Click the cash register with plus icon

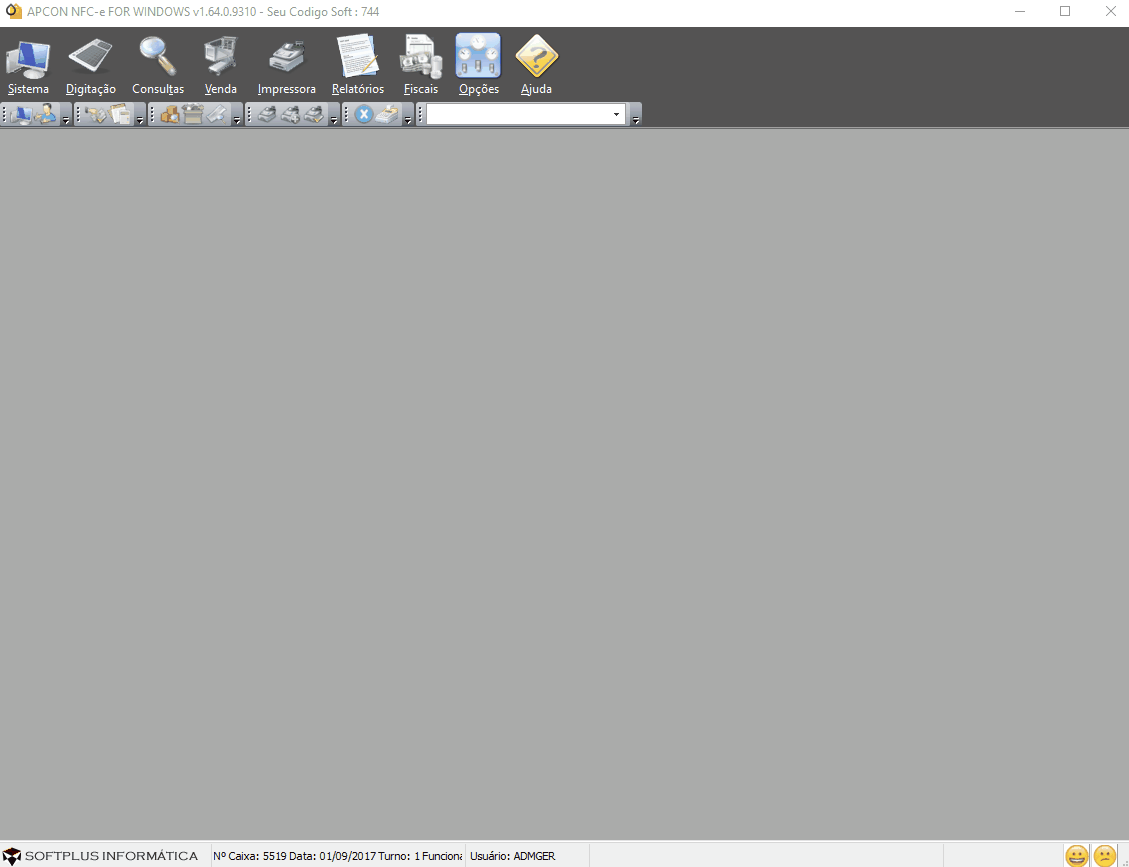(290, 114)
